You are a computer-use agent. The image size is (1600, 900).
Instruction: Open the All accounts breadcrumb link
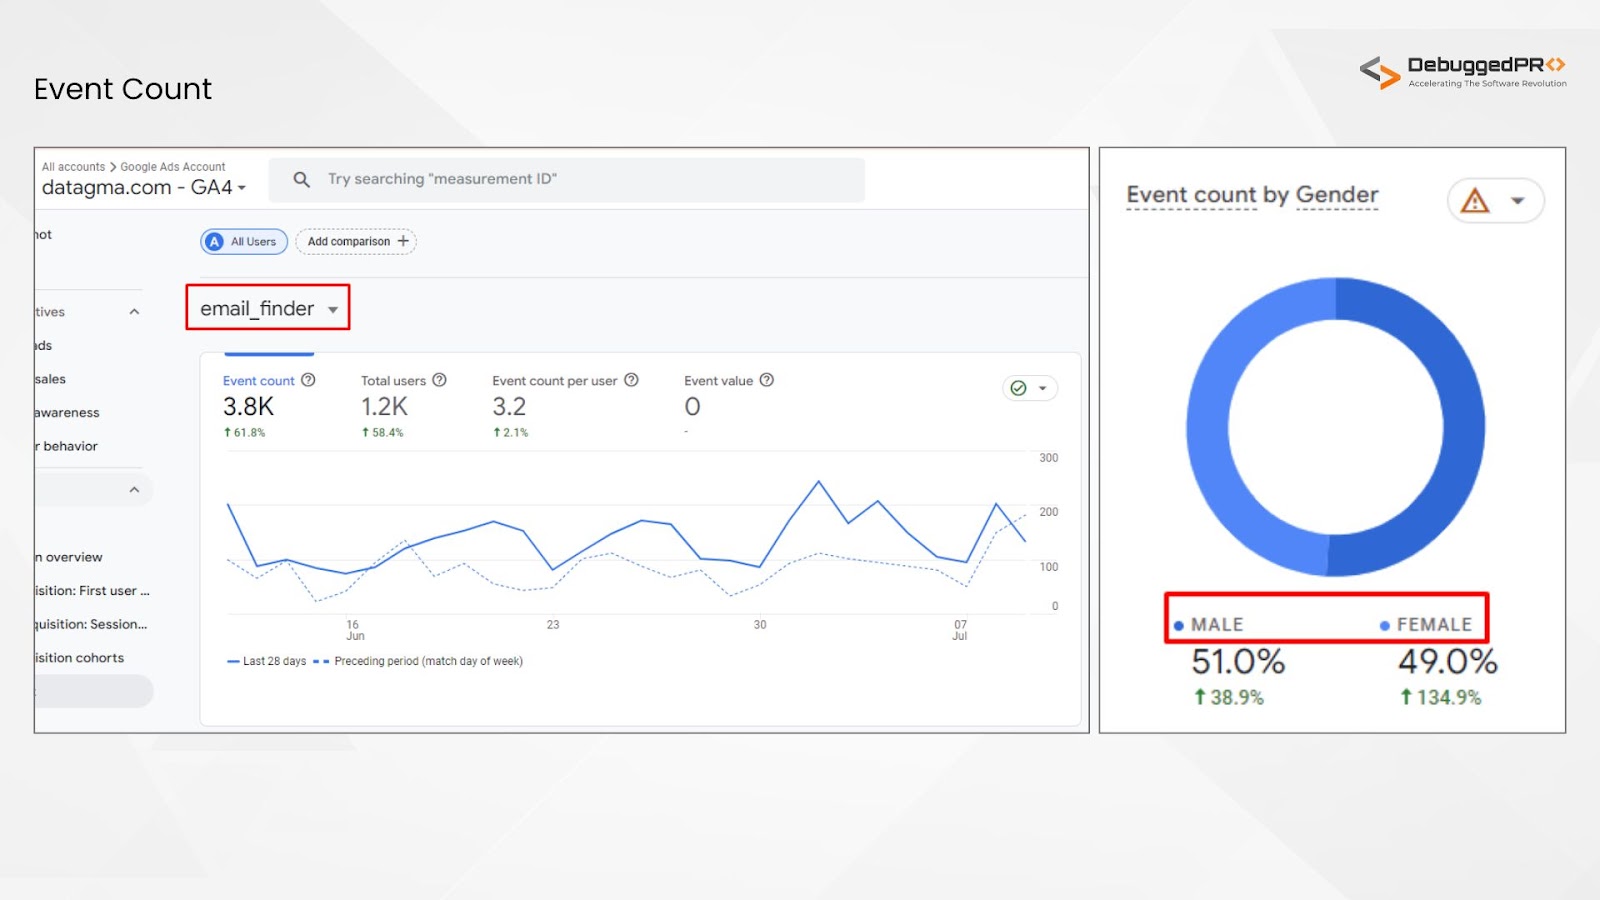[x=73, y=167]
